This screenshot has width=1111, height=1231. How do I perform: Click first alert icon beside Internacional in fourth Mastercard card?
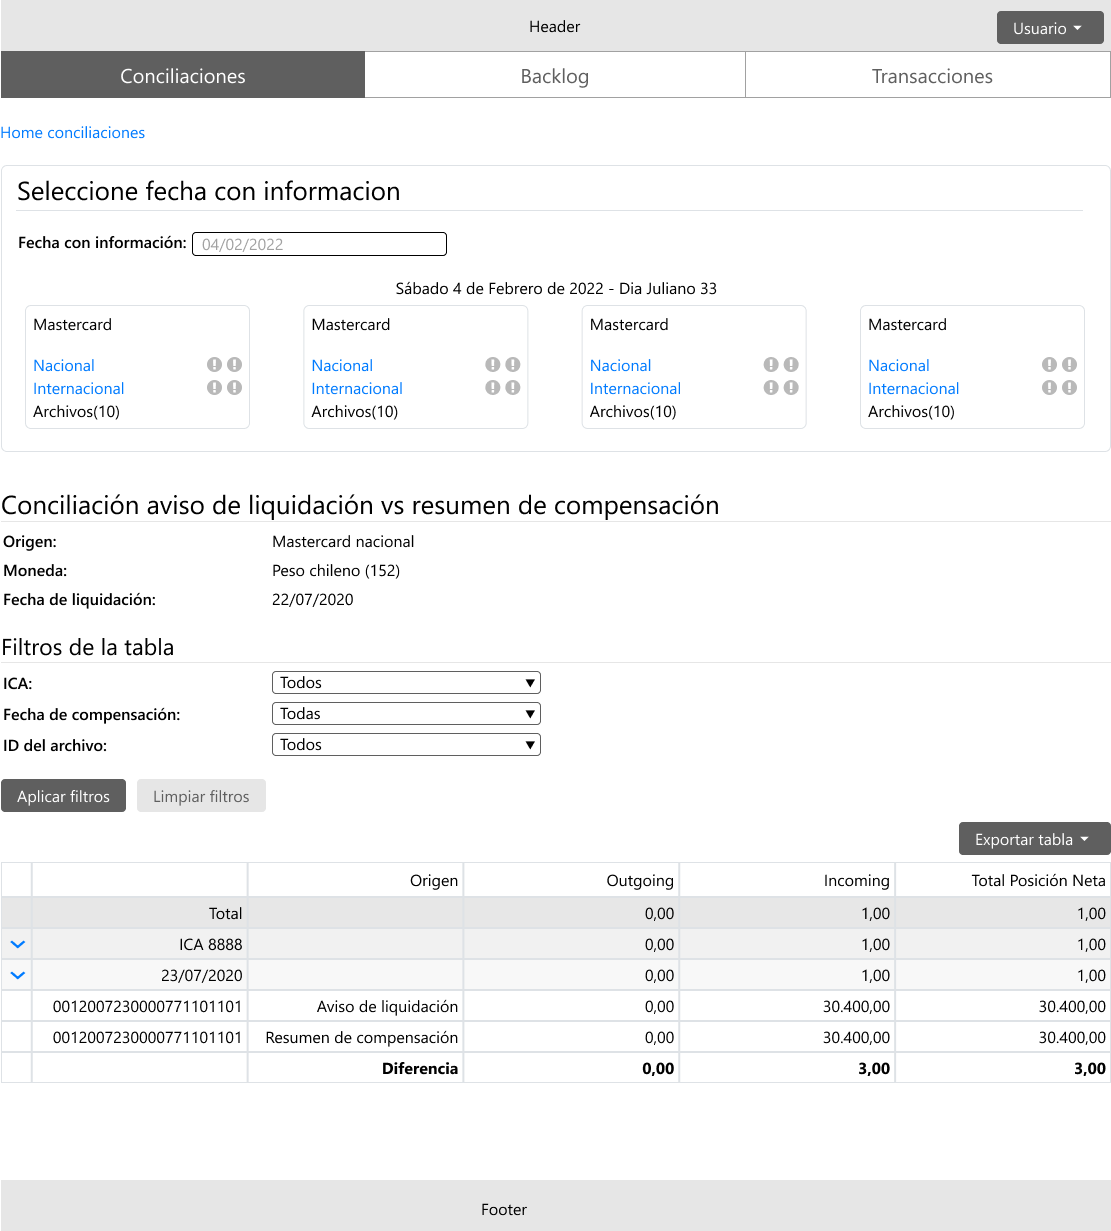coord(1049,388)
